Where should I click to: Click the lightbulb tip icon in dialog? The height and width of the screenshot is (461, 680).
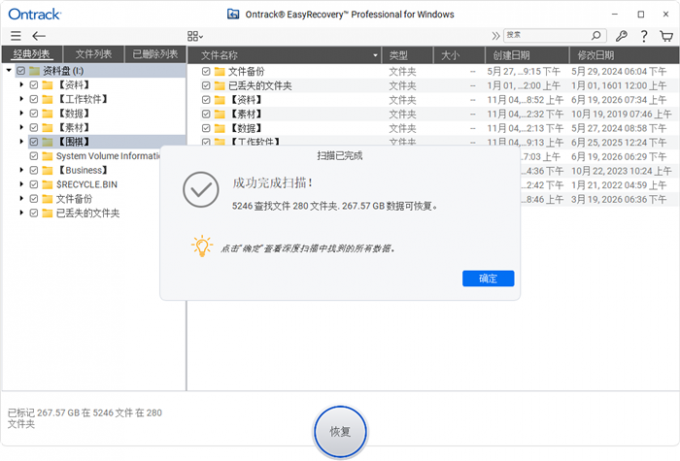[202, 246]
